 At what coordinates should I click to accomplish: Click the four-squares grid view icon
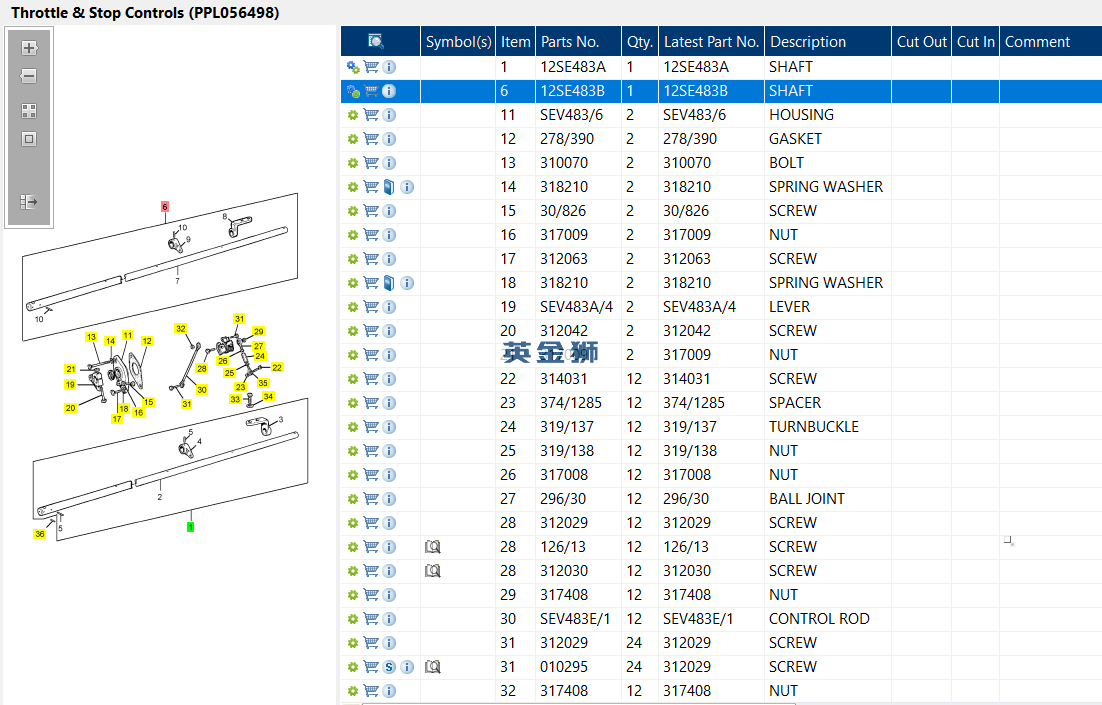29,111
